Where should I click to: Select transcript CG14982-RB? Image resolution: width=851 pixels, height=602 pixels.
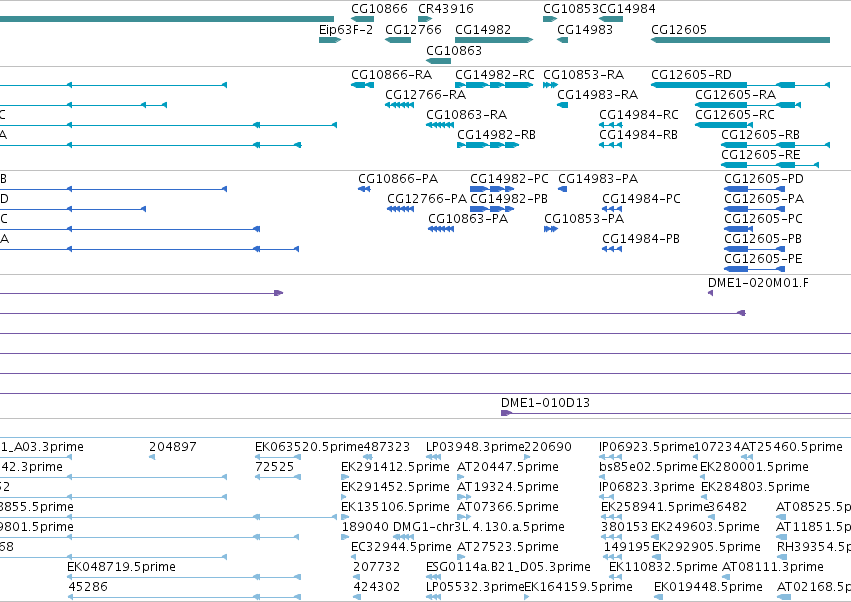[x=496, y=135]
